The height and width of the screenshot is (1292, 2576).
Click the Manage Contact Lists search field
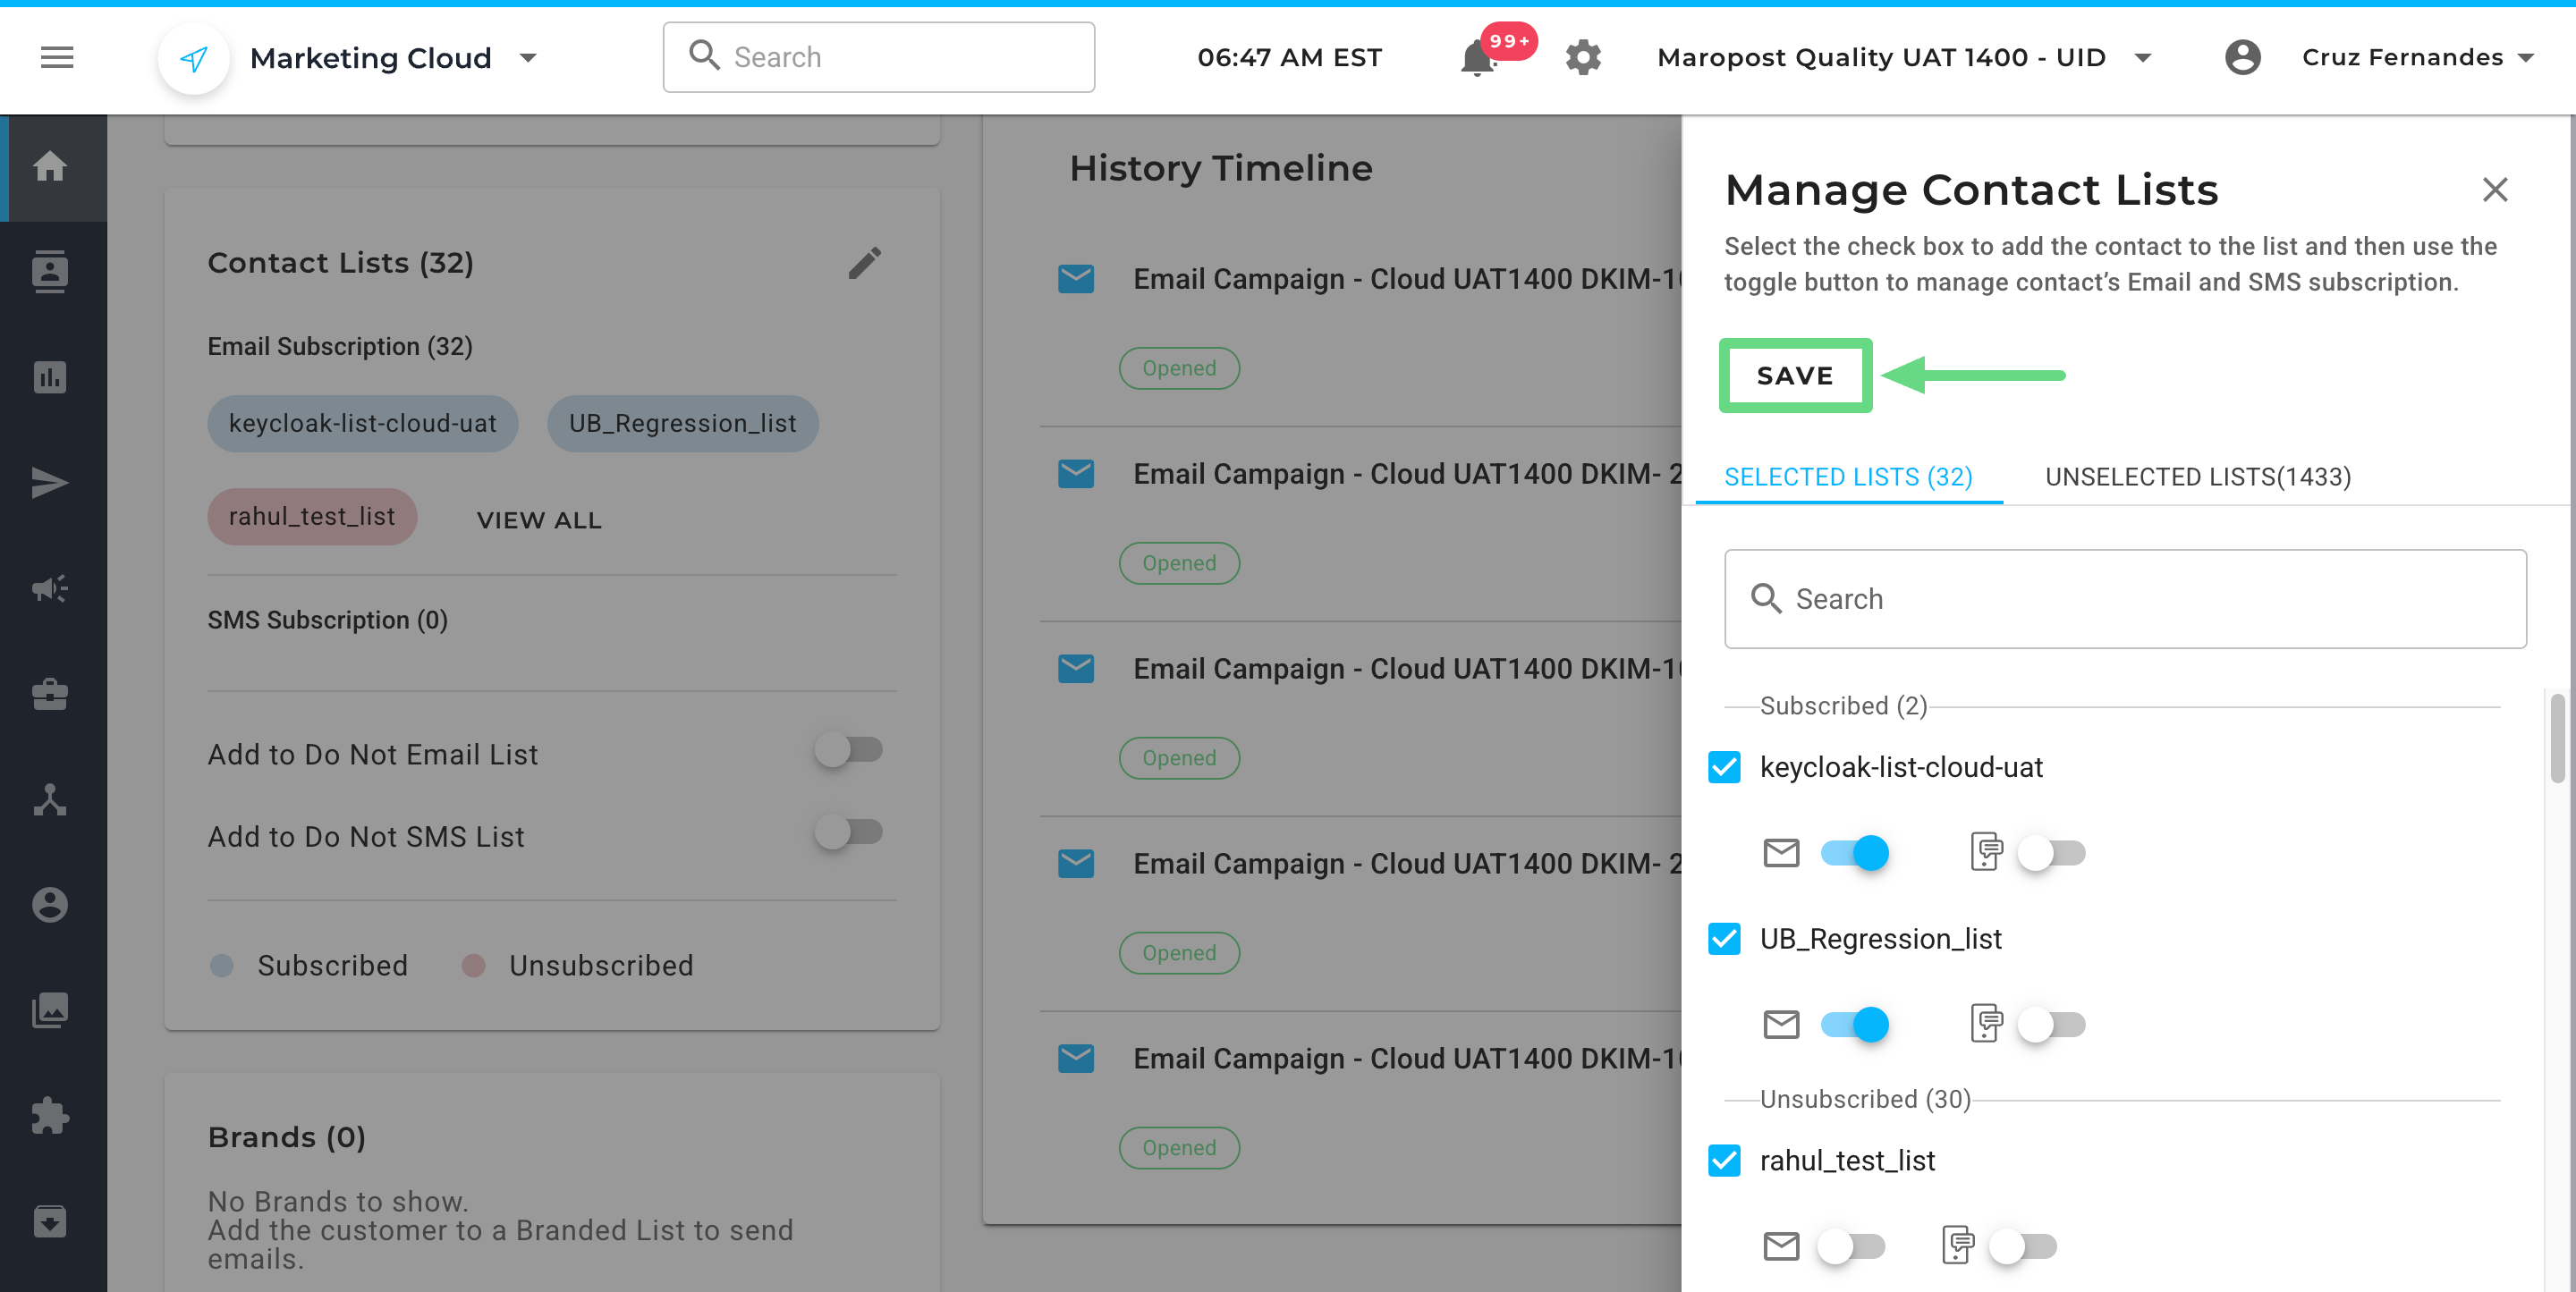point(2125,599)
